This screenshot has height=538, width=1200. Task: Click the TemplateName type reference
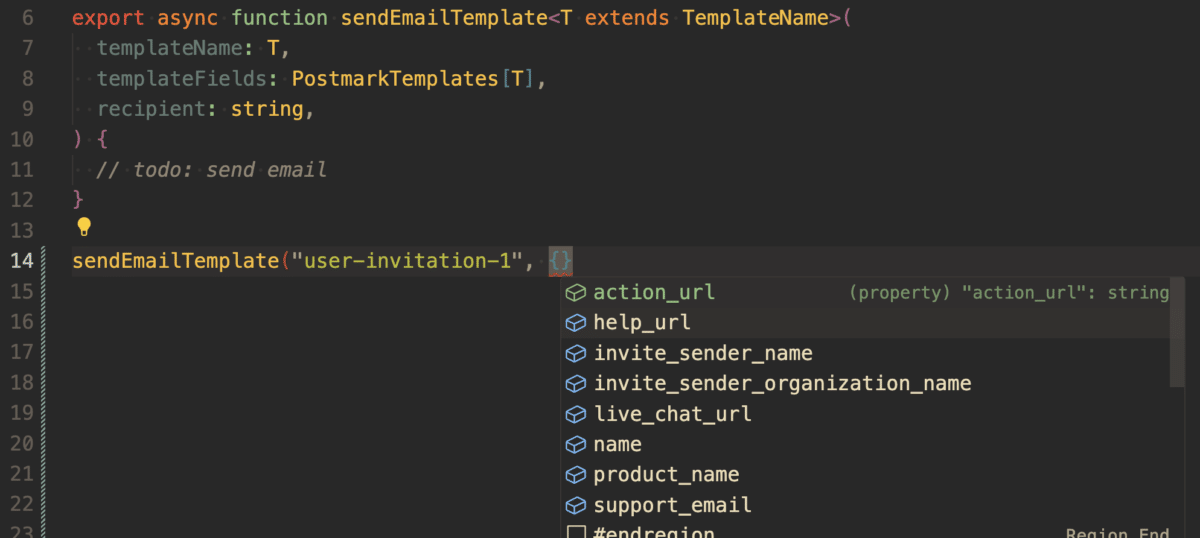(756, 18)
